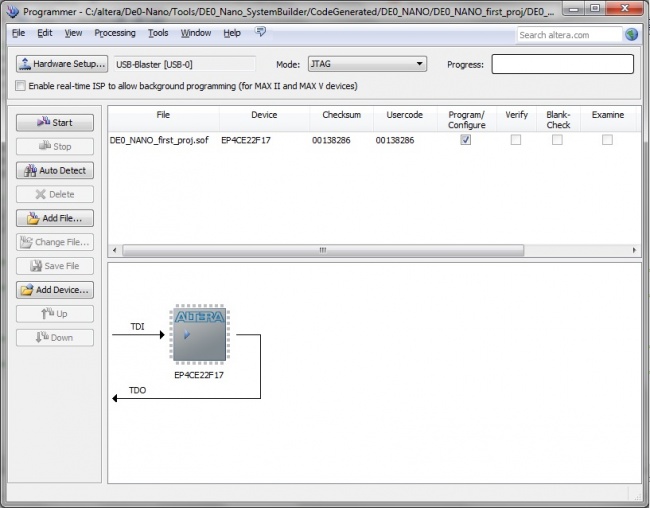This screenshot has width=650, height=508.
Task: Click the globe web search icon
Action: tap(631, 34)
